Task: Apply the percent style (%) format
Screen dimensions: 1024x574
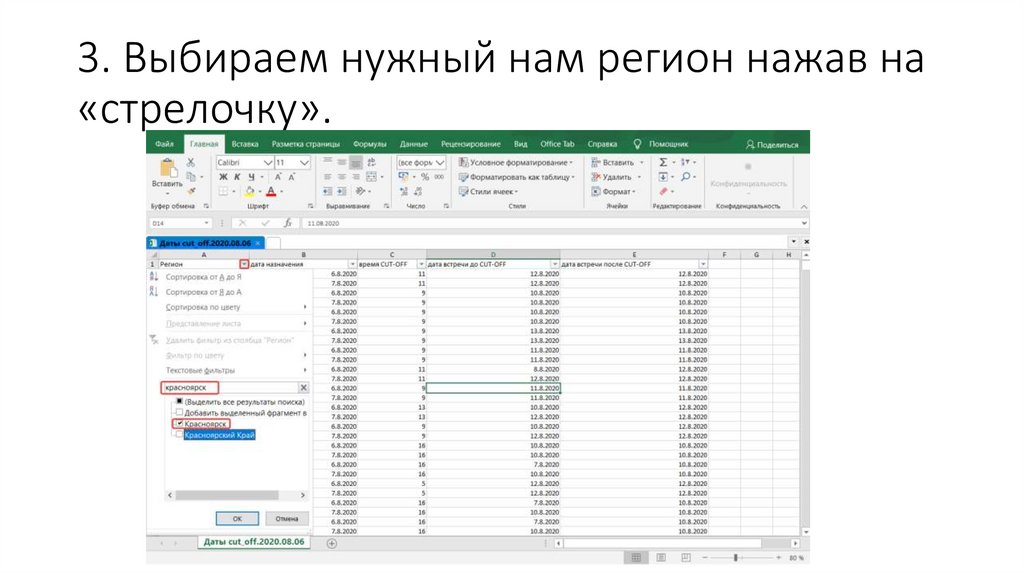Action: (425, 177)
